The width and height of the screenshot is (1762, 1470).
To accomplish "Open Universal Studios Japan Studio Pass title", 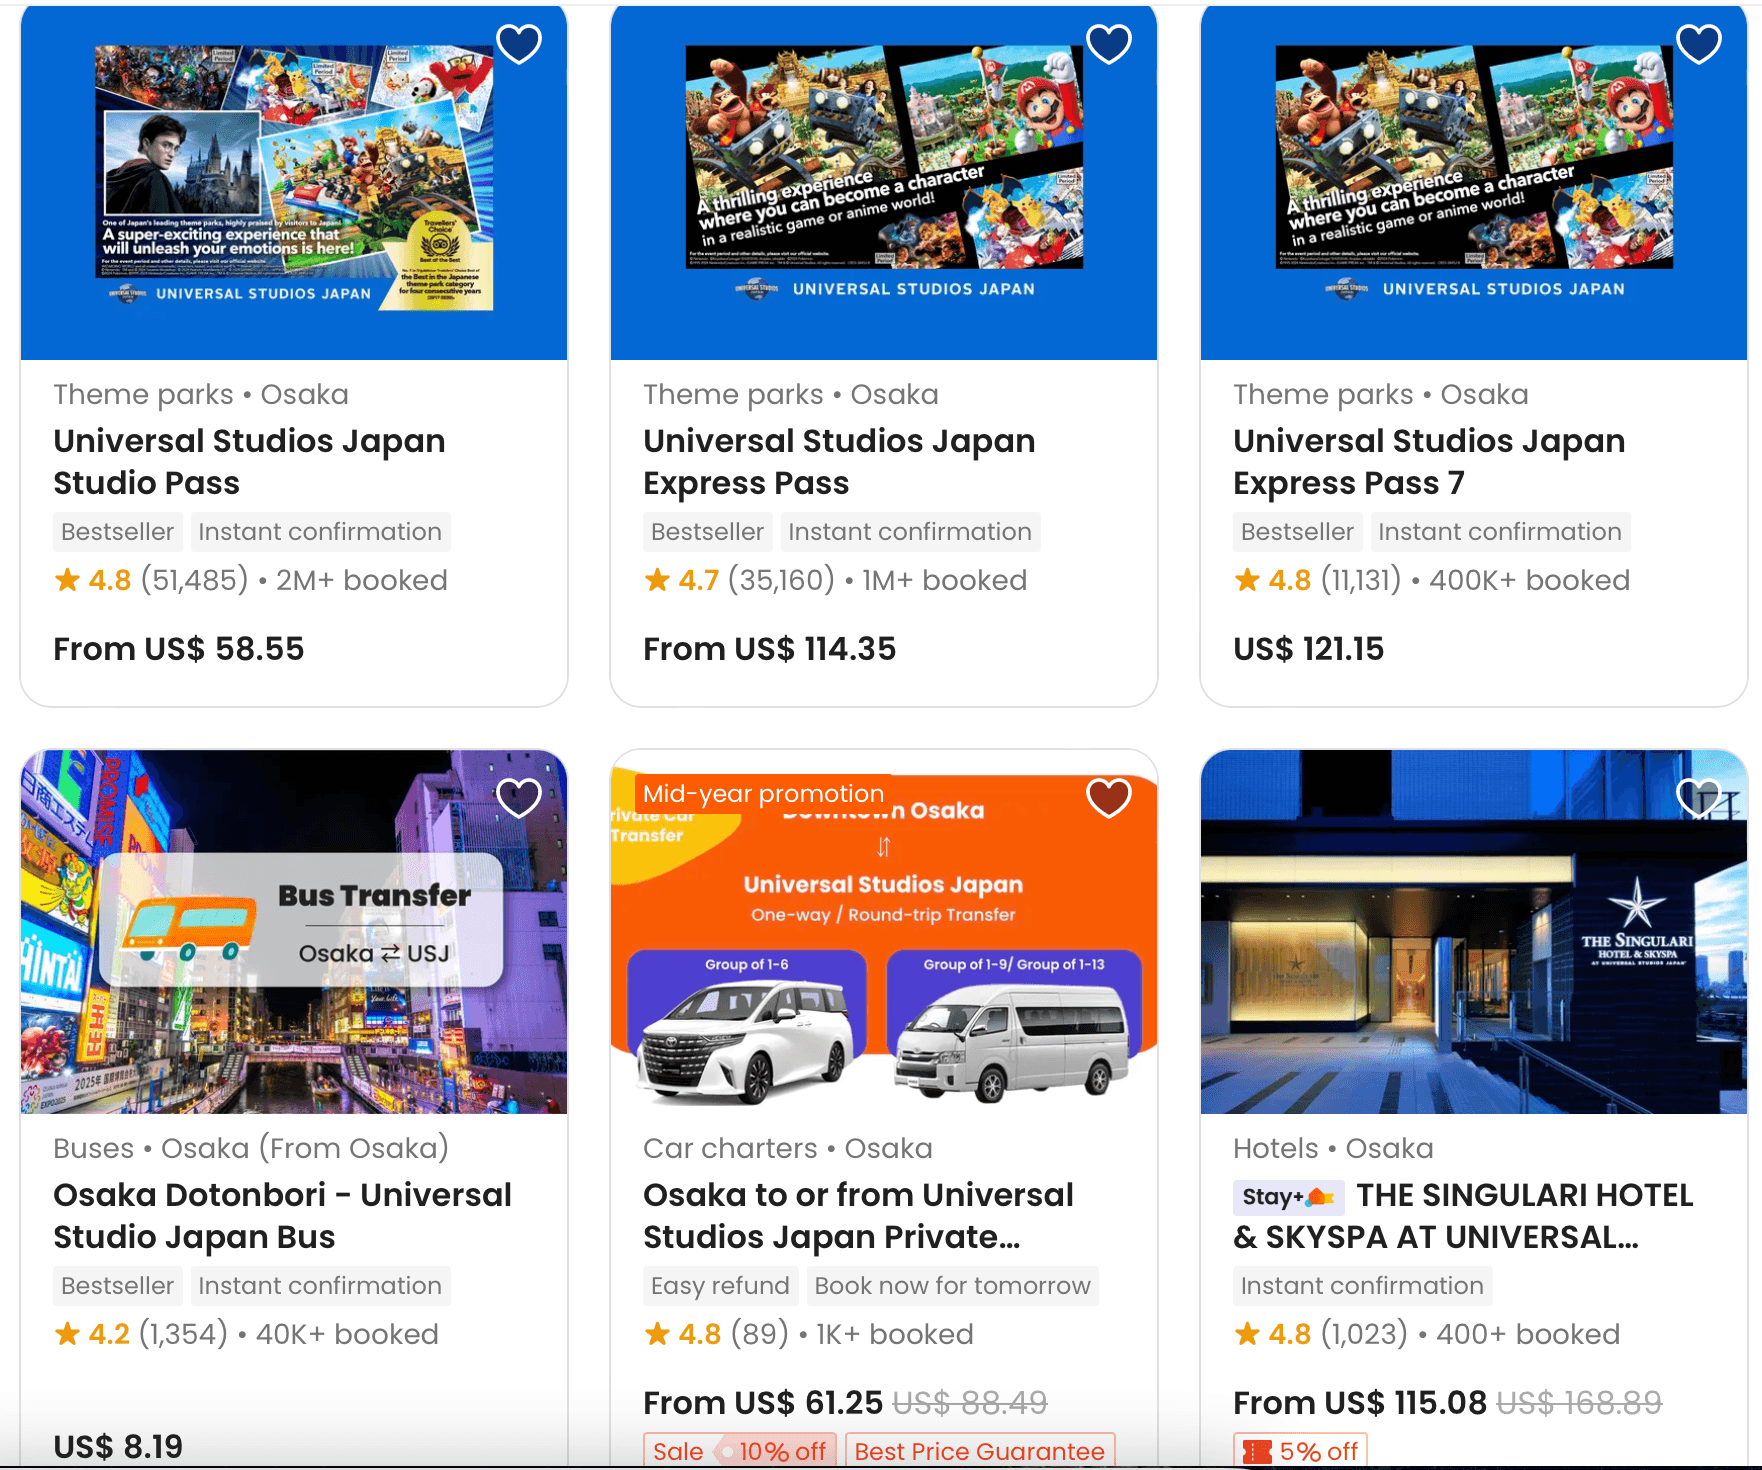I will [249, 462].
